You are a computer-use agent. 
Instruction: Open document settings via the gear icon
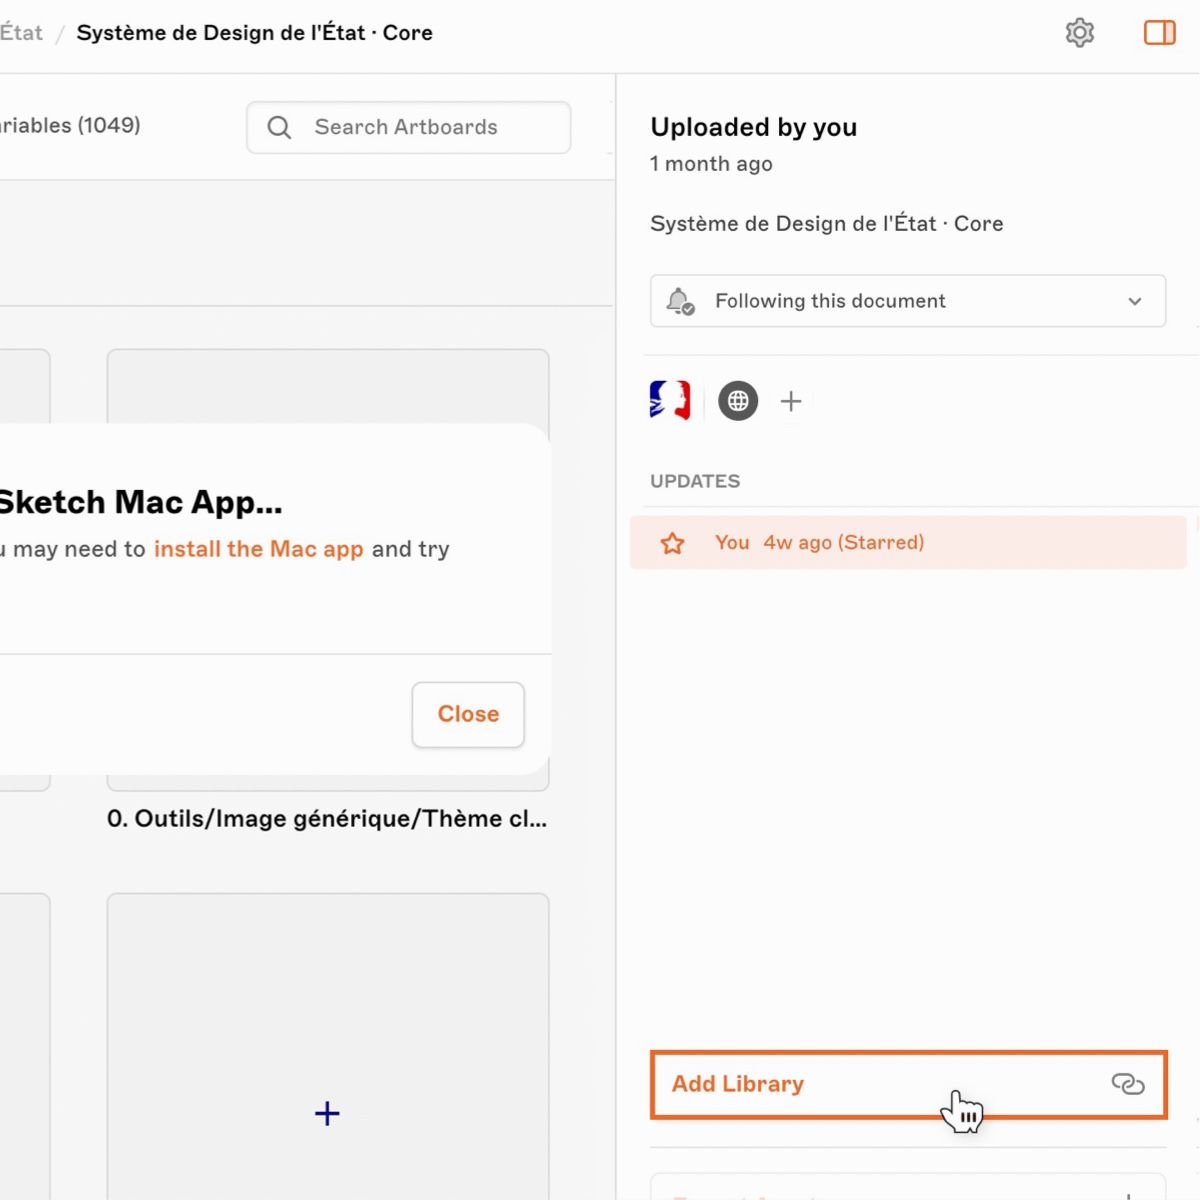(x=1079, y=33)
